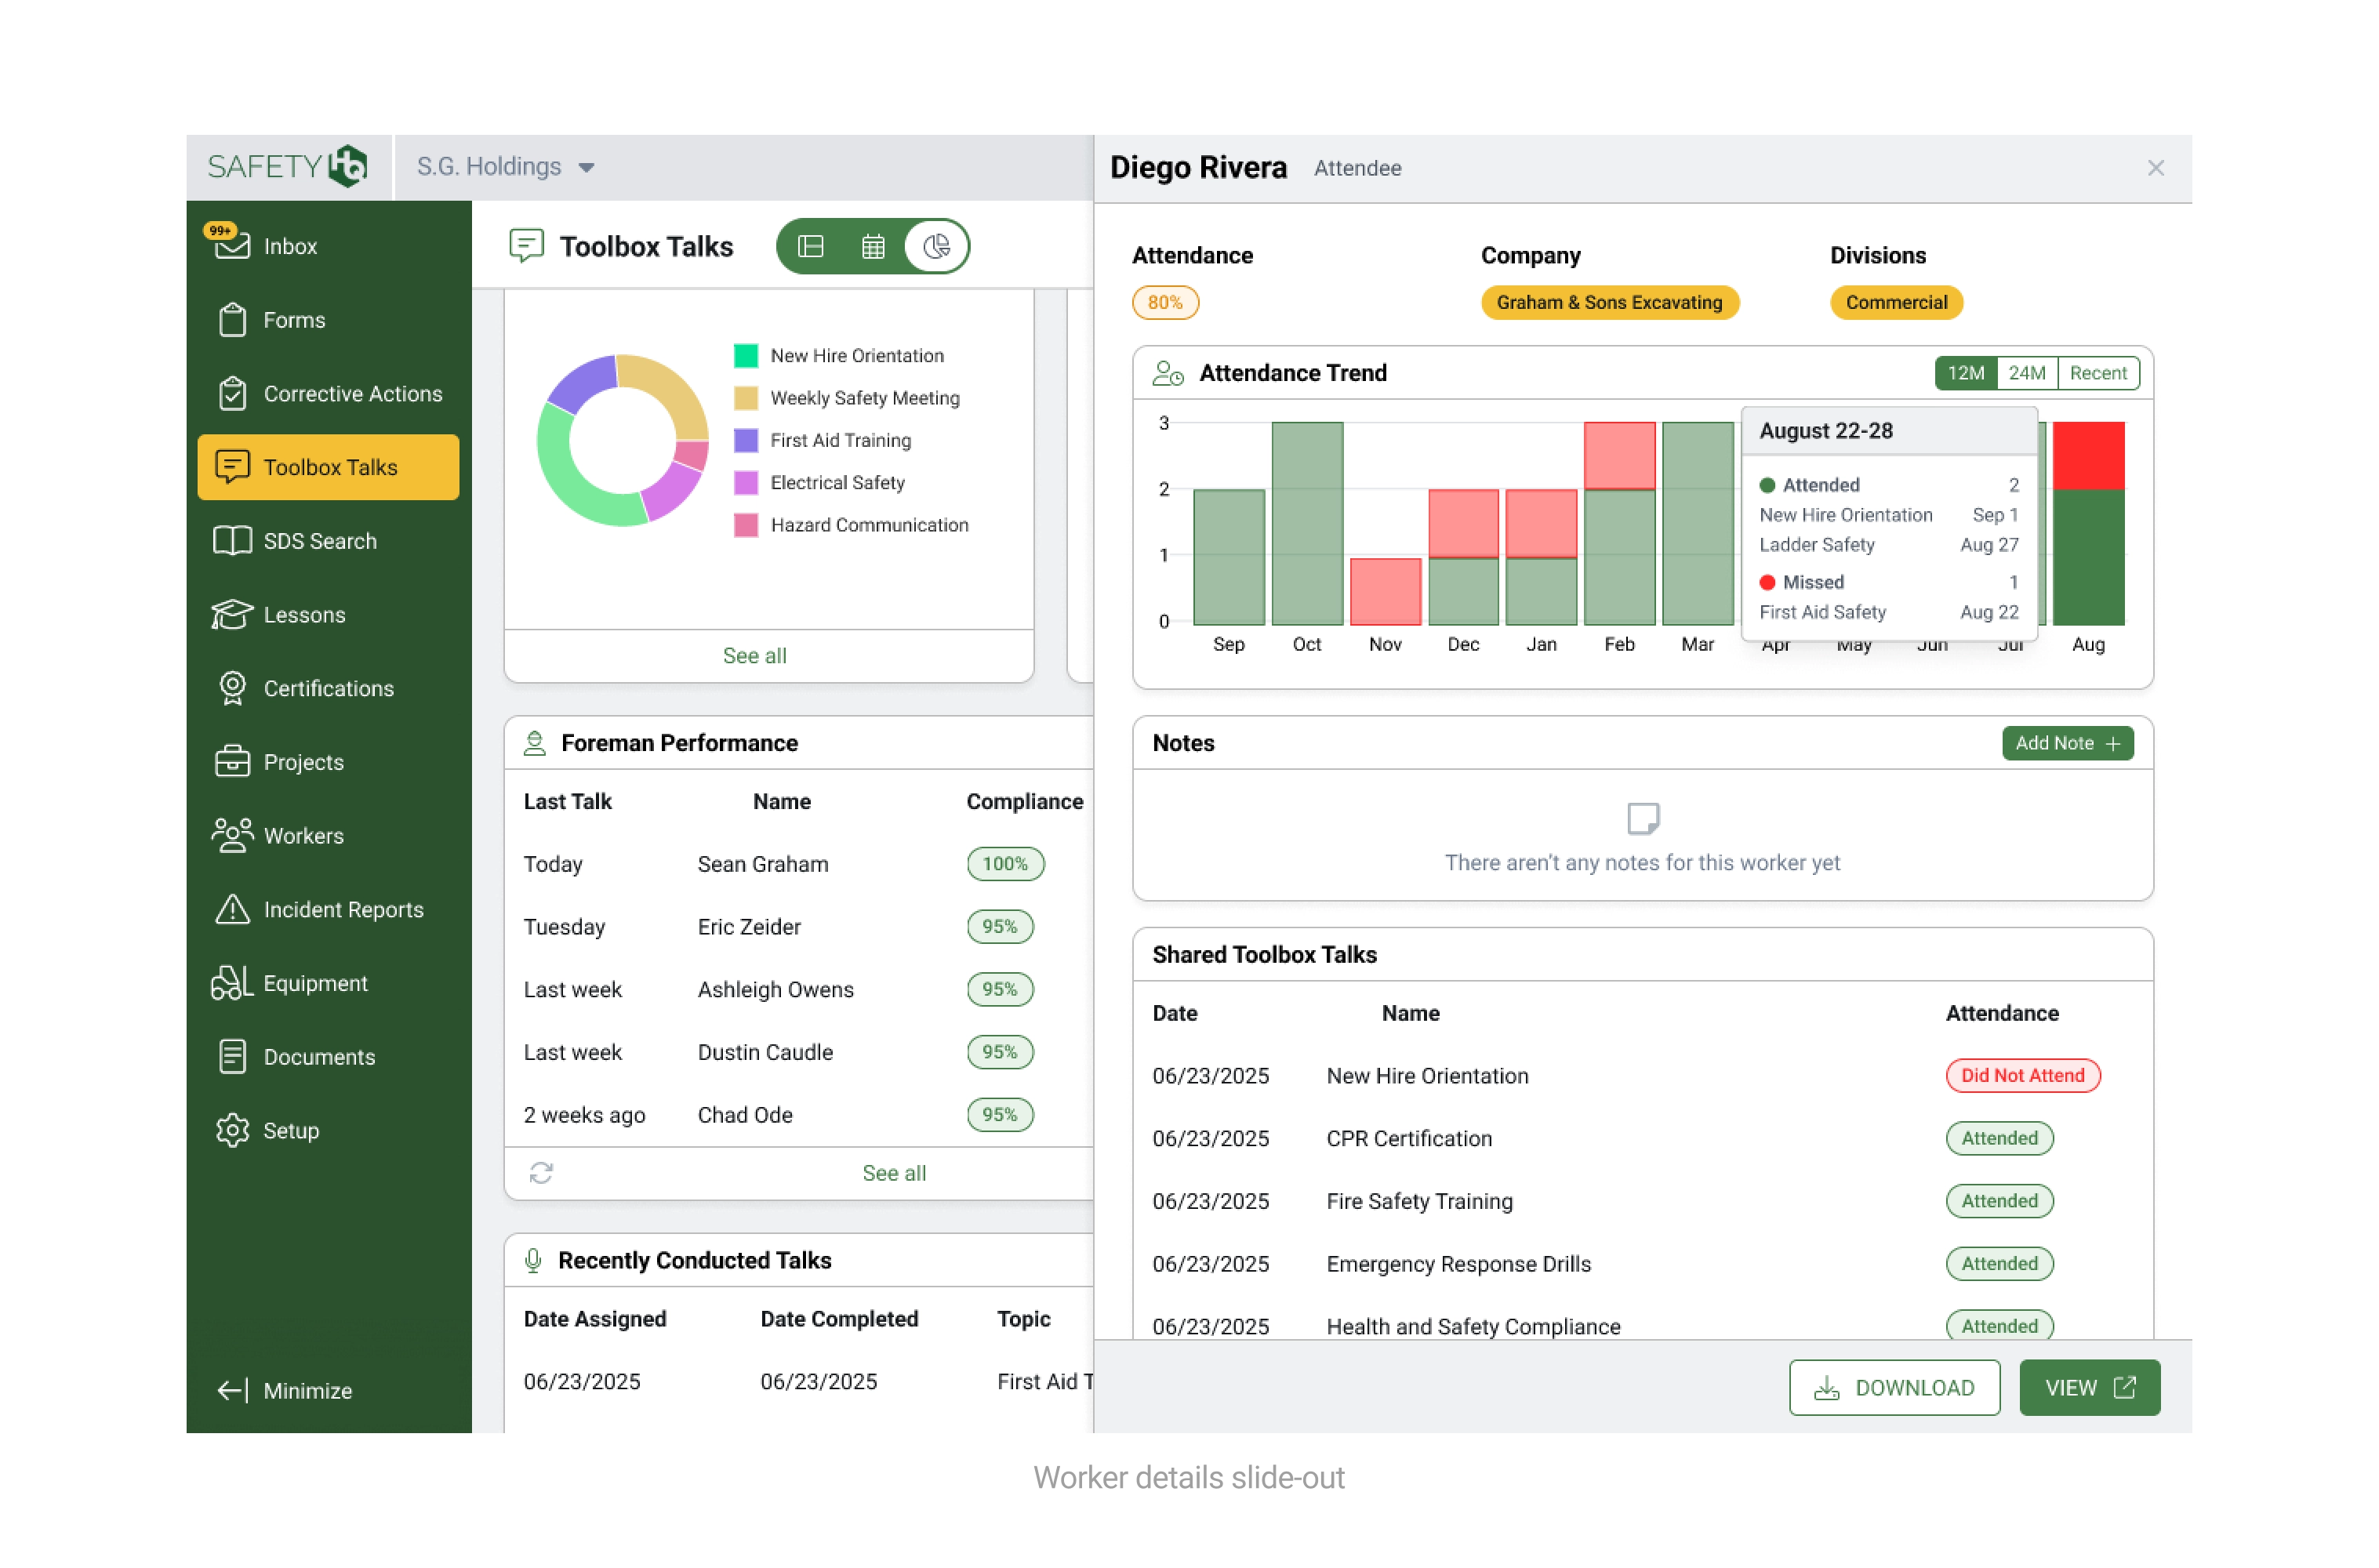This screenshot has height=1568, width=2379.
Task: Click the Add Note button
Action: click(2066, 743)
